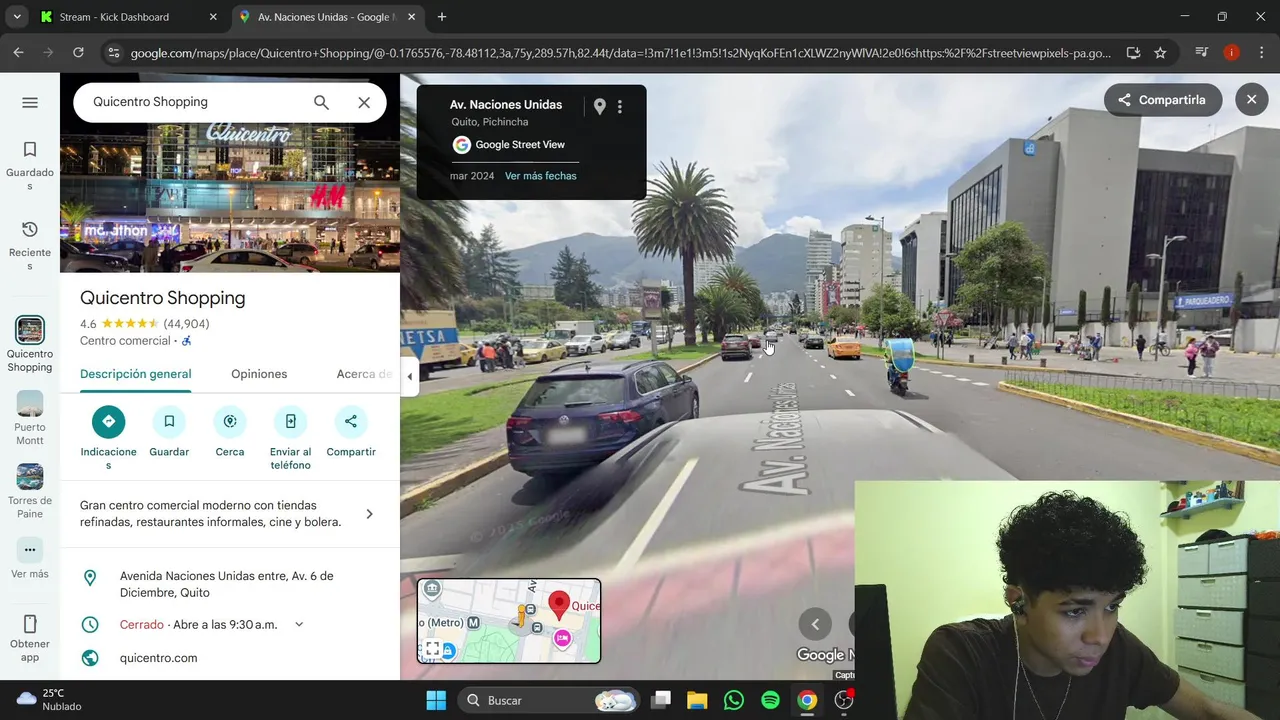Click the Ver más ellipsis button
The image size is (1280, 720).
point(30,550)
